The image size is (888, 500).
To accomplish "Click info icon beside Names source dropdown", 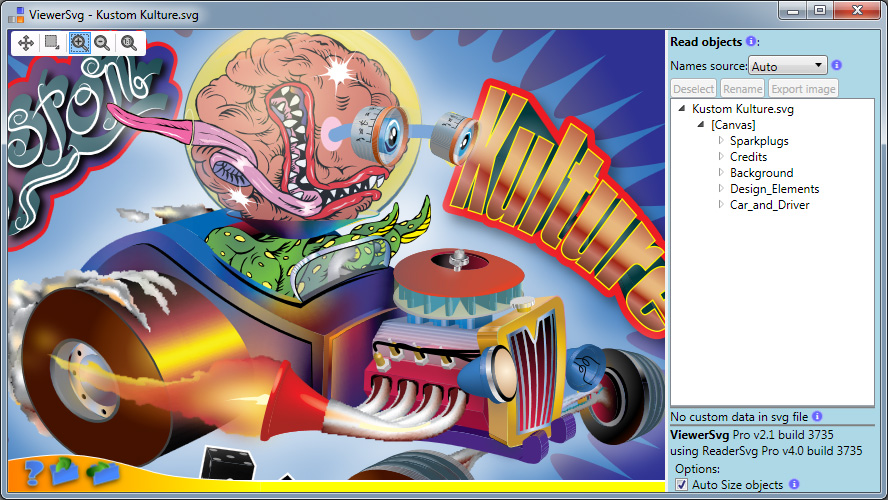I will point(837,66).
